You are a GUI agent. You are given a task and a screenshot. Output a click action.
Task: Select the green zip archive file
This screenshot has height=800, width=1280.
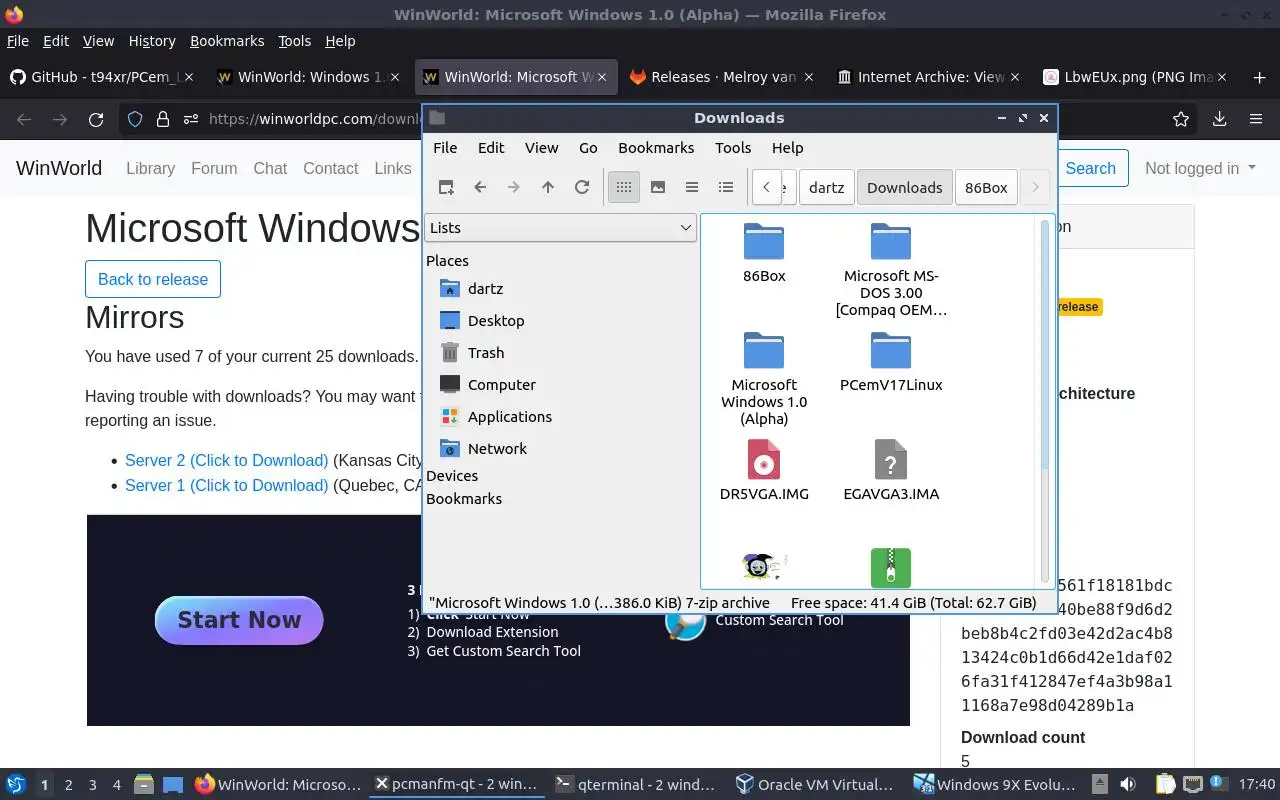(891, 568)
